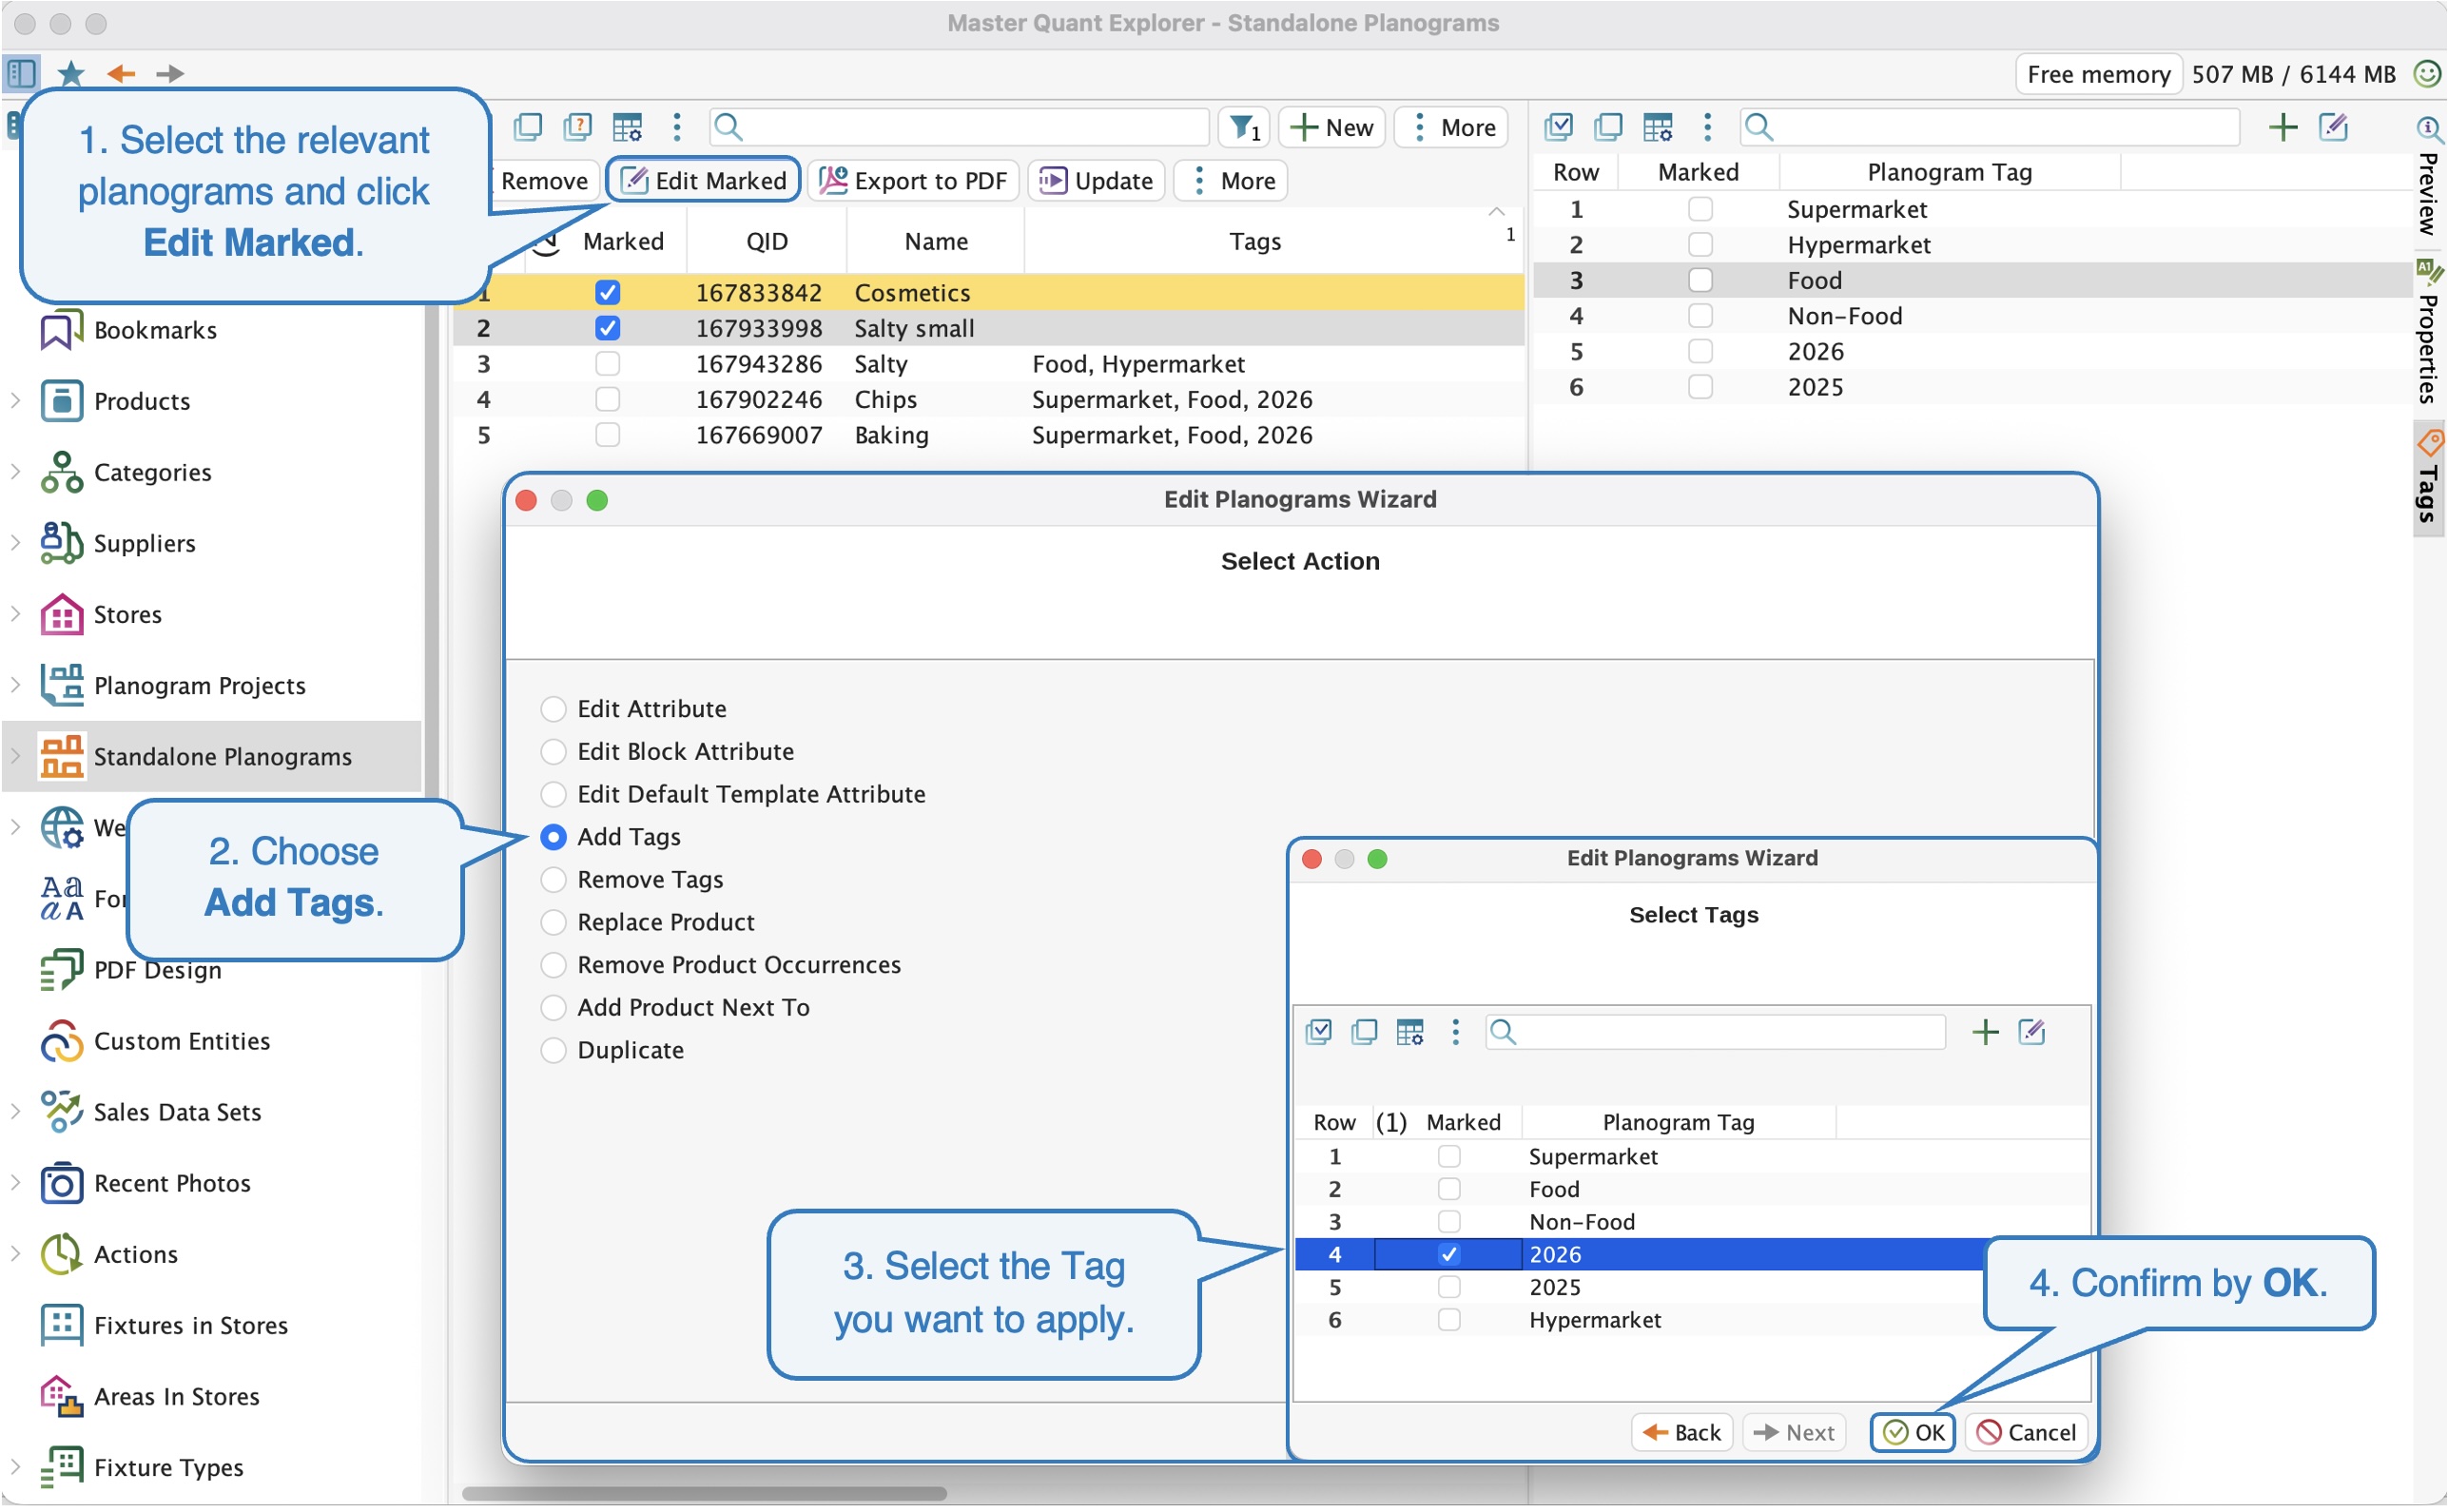The width and height of the screenshot is (2448, 1512).
Task: Expand the Standalone Planograms tree node
Action: (15, 756)
